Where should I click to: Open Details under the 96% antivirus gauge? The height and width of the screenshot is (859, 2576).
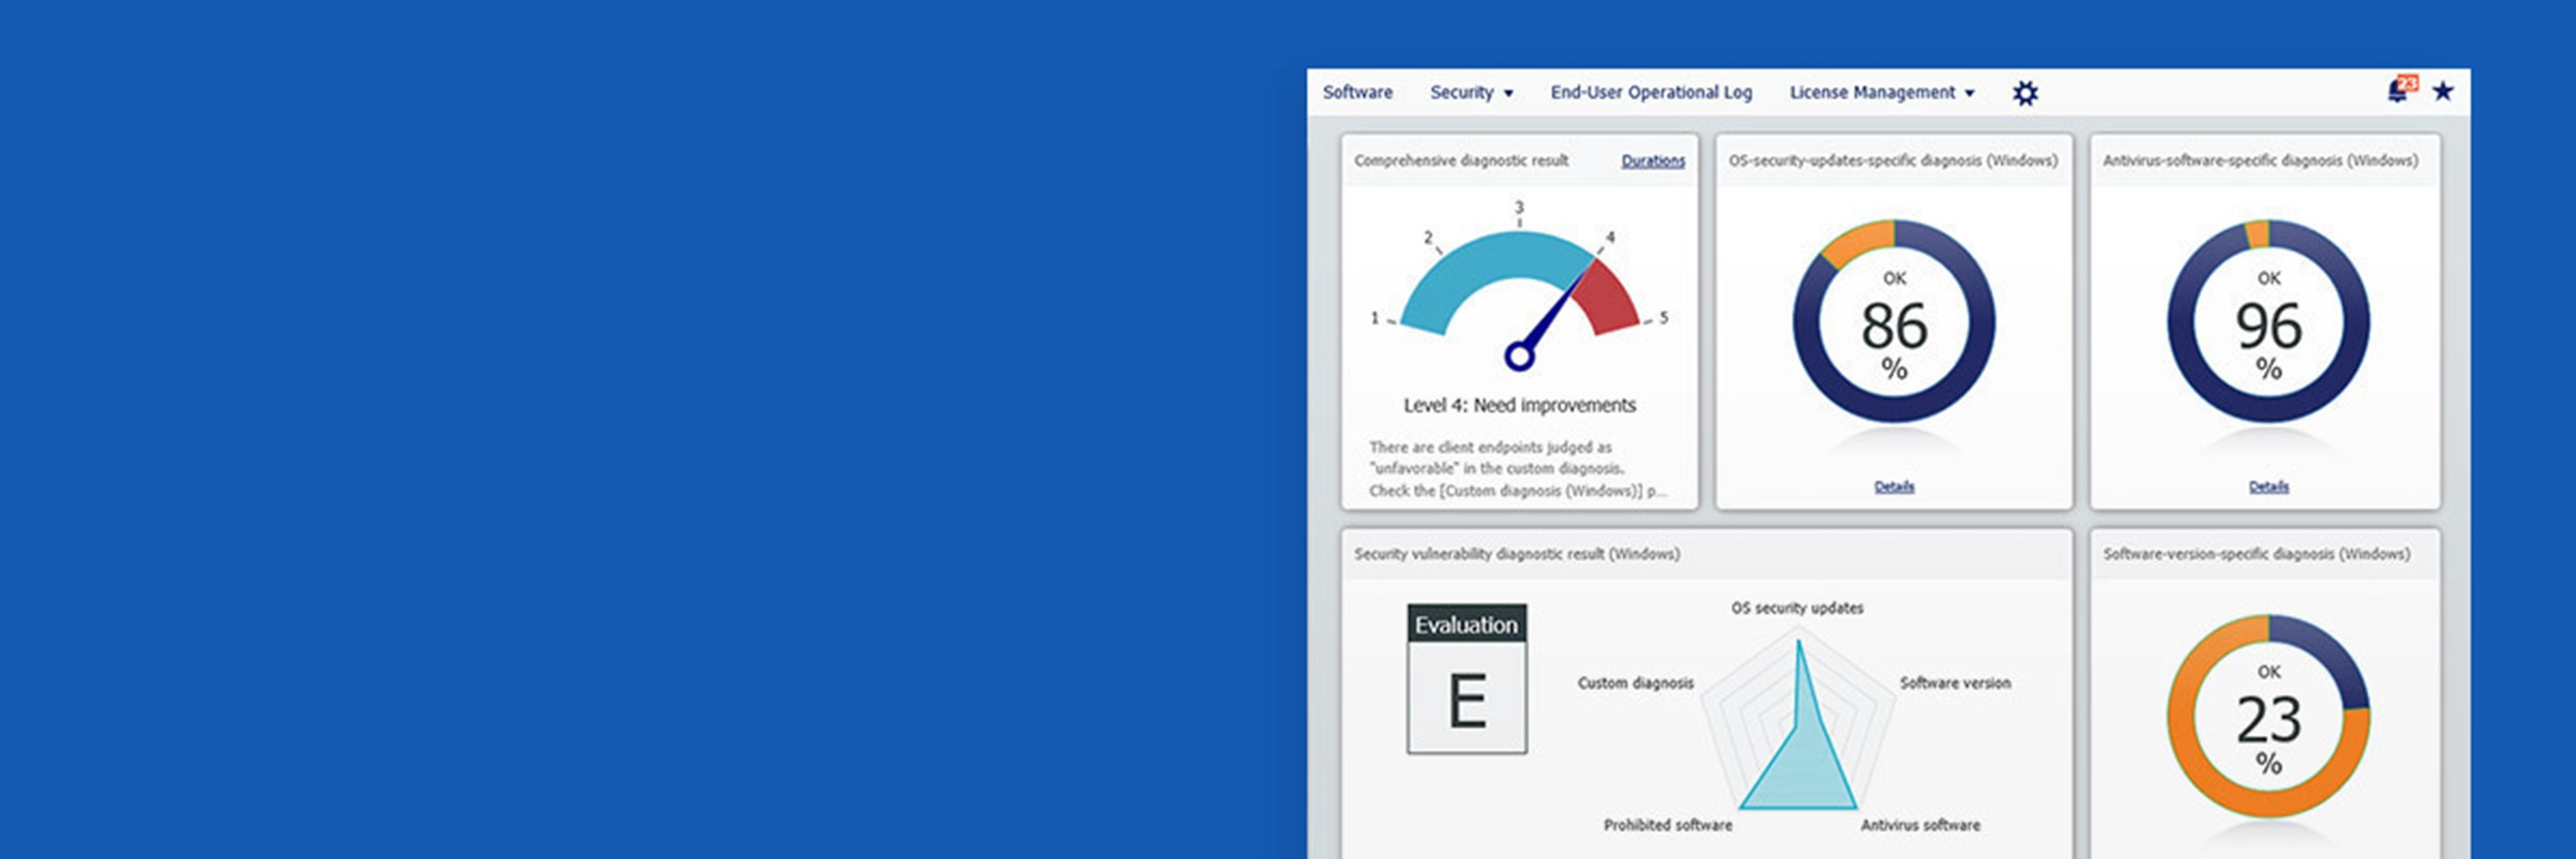pos(2268,486)
